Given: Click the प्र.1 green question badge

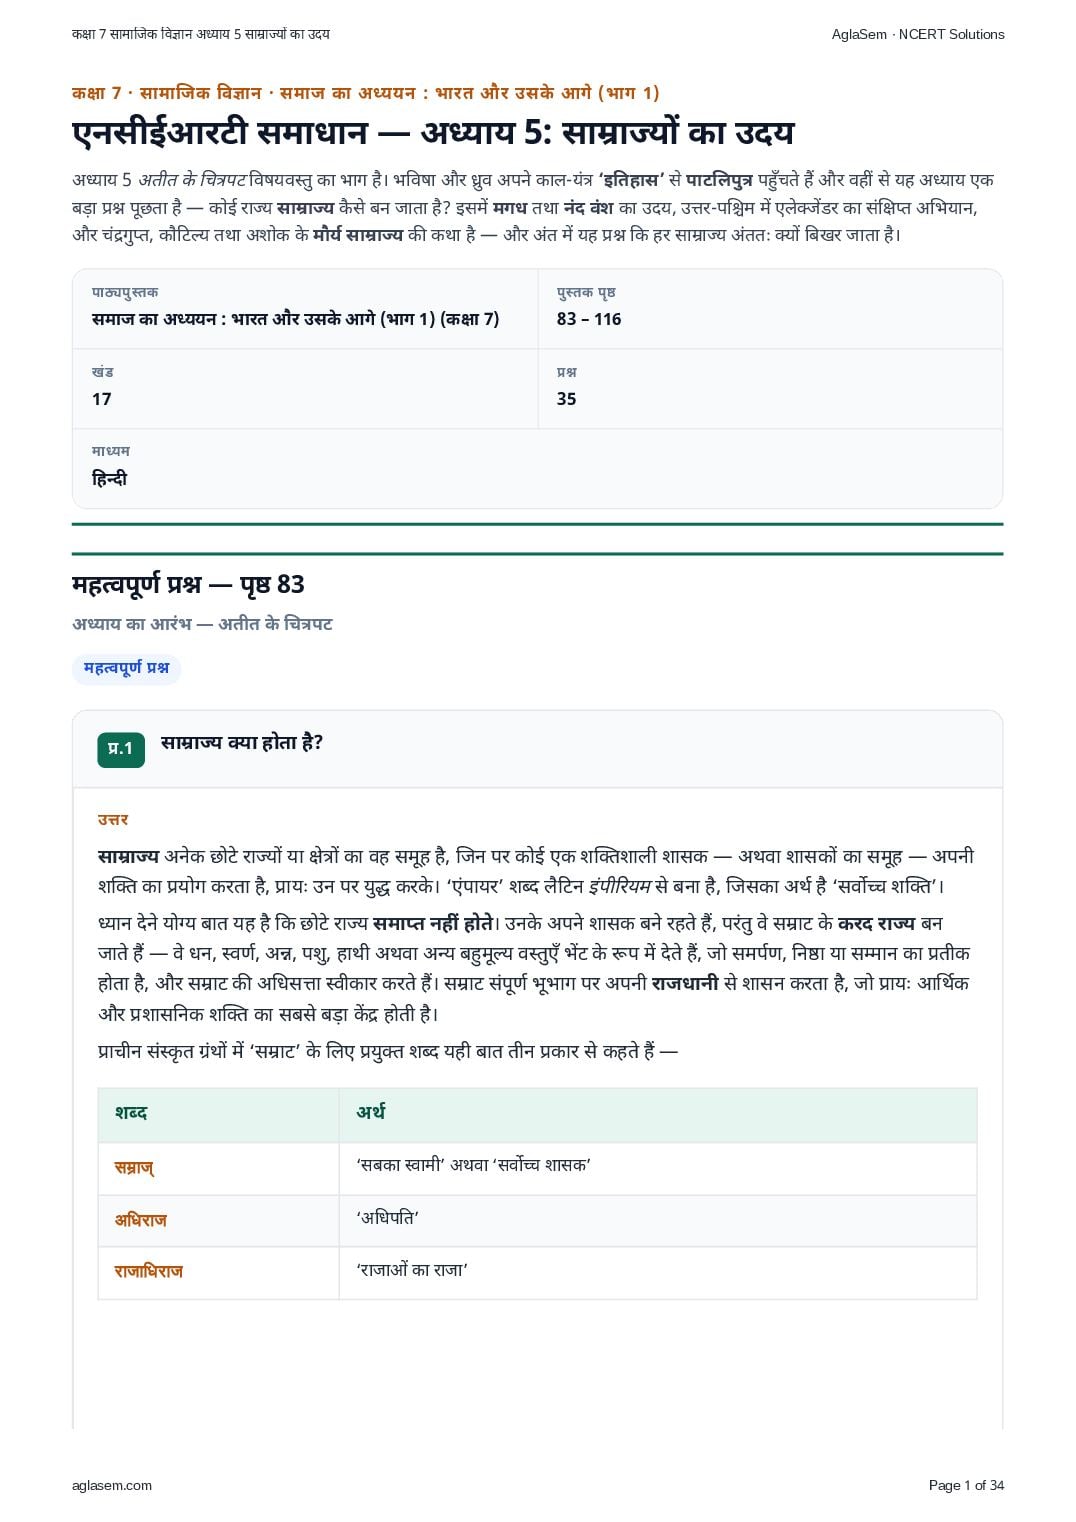Looking at the screenshot, I should (121, 749).
